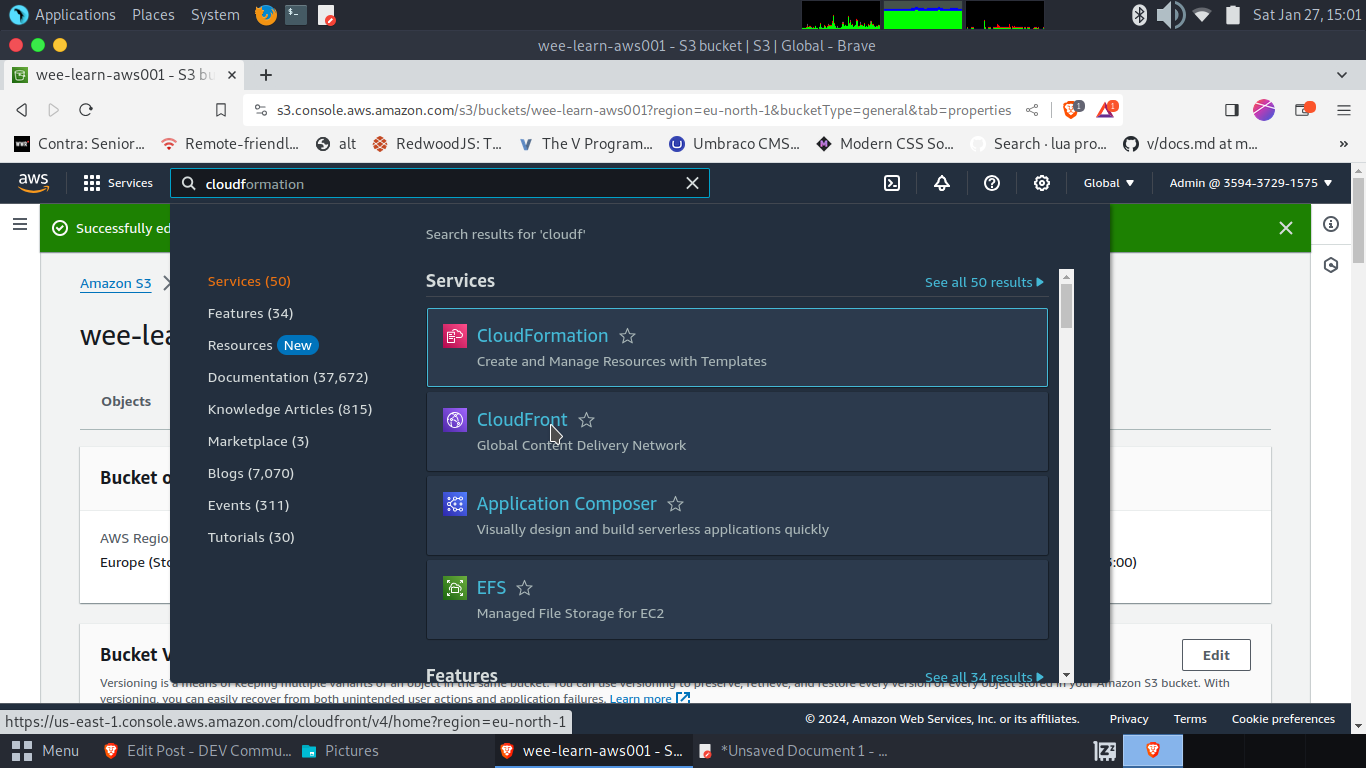
Task: Open the CloudFront service link
Action: coord(522,420)
